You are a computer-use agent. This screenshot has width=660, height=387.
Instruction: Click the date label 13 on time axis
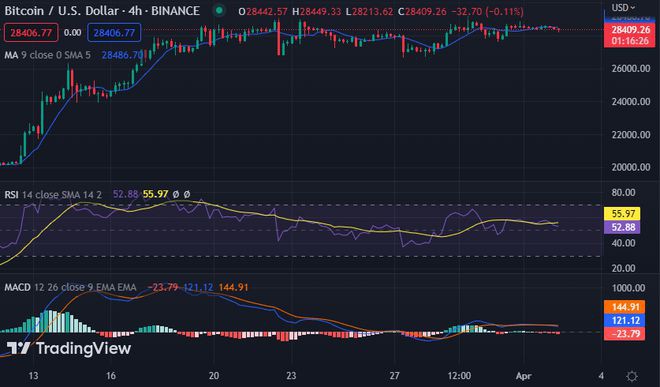point(33,376)
